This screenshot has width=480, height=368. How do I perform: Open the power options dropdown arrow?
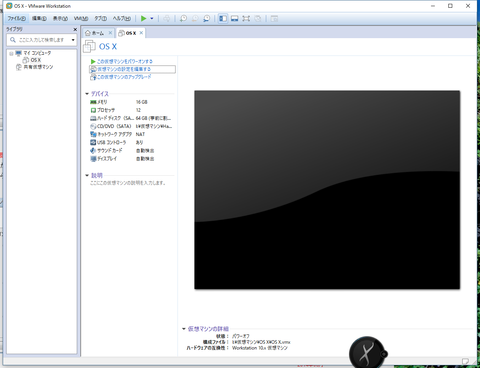152,18
